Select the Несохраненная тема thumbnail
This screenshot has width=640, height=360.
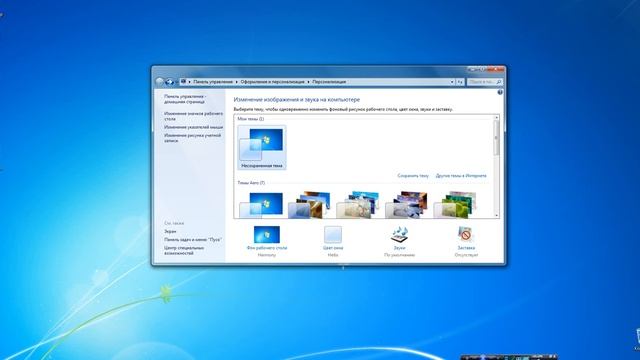coord(262,147)
